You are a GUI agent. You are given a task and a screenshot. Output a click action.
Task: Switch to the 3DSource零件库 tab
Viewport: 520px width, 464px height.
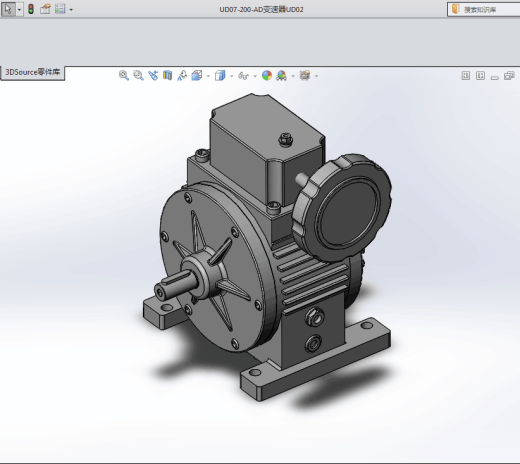(33, 72)
